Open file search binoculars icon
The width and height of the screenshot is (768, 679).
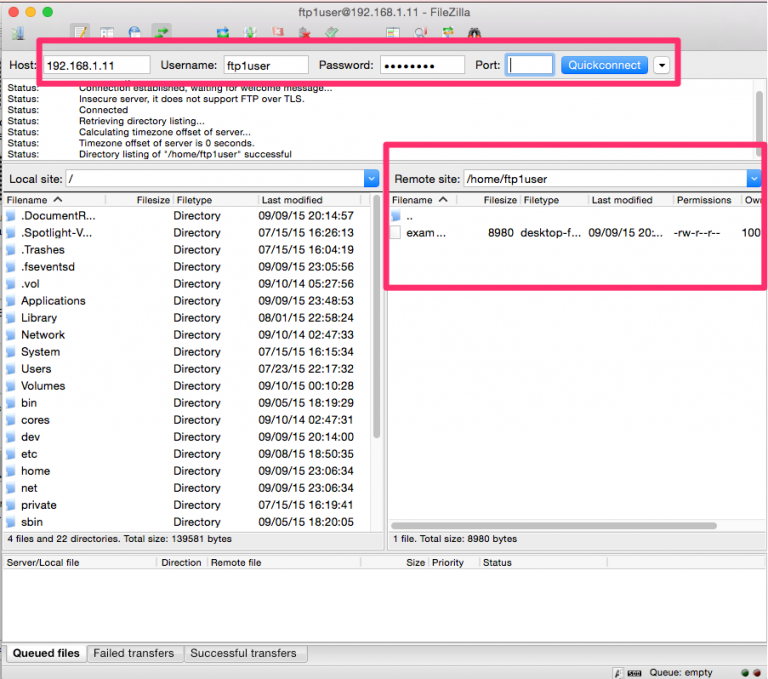click(x=474, y=32)
